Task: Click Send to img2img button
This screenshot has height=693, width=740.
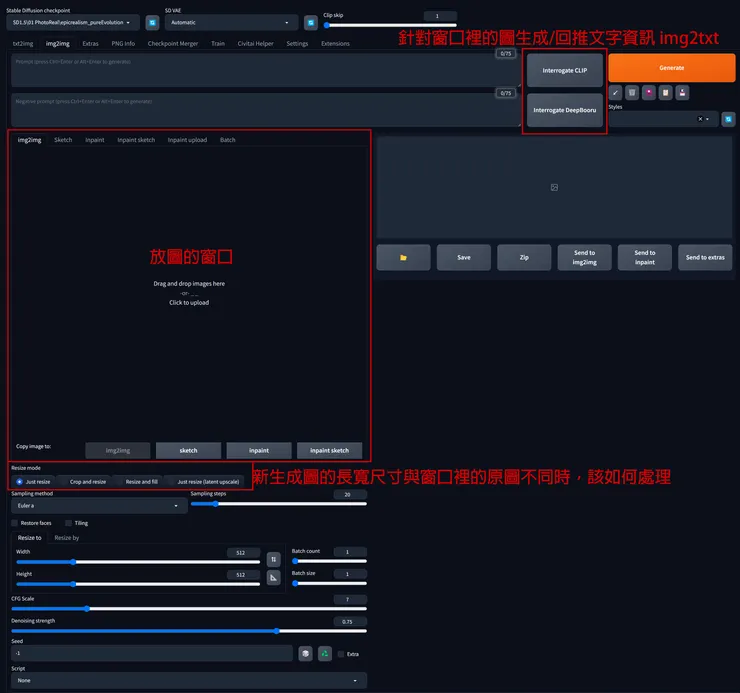Action: 584,257
